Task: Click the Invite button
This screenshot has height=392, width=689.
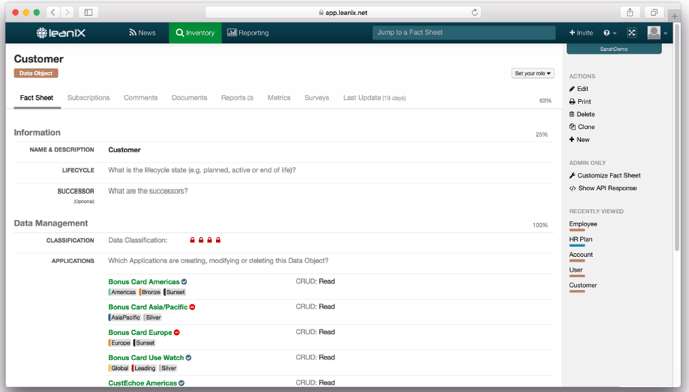Action: [581, 33]
